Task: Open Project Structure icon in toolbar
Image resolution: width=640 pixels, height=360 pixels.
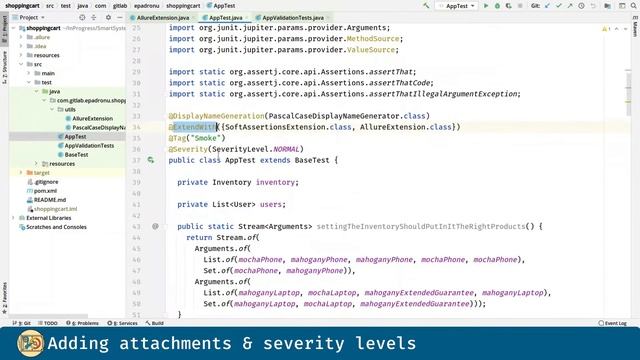Action: tap(608, 6)
